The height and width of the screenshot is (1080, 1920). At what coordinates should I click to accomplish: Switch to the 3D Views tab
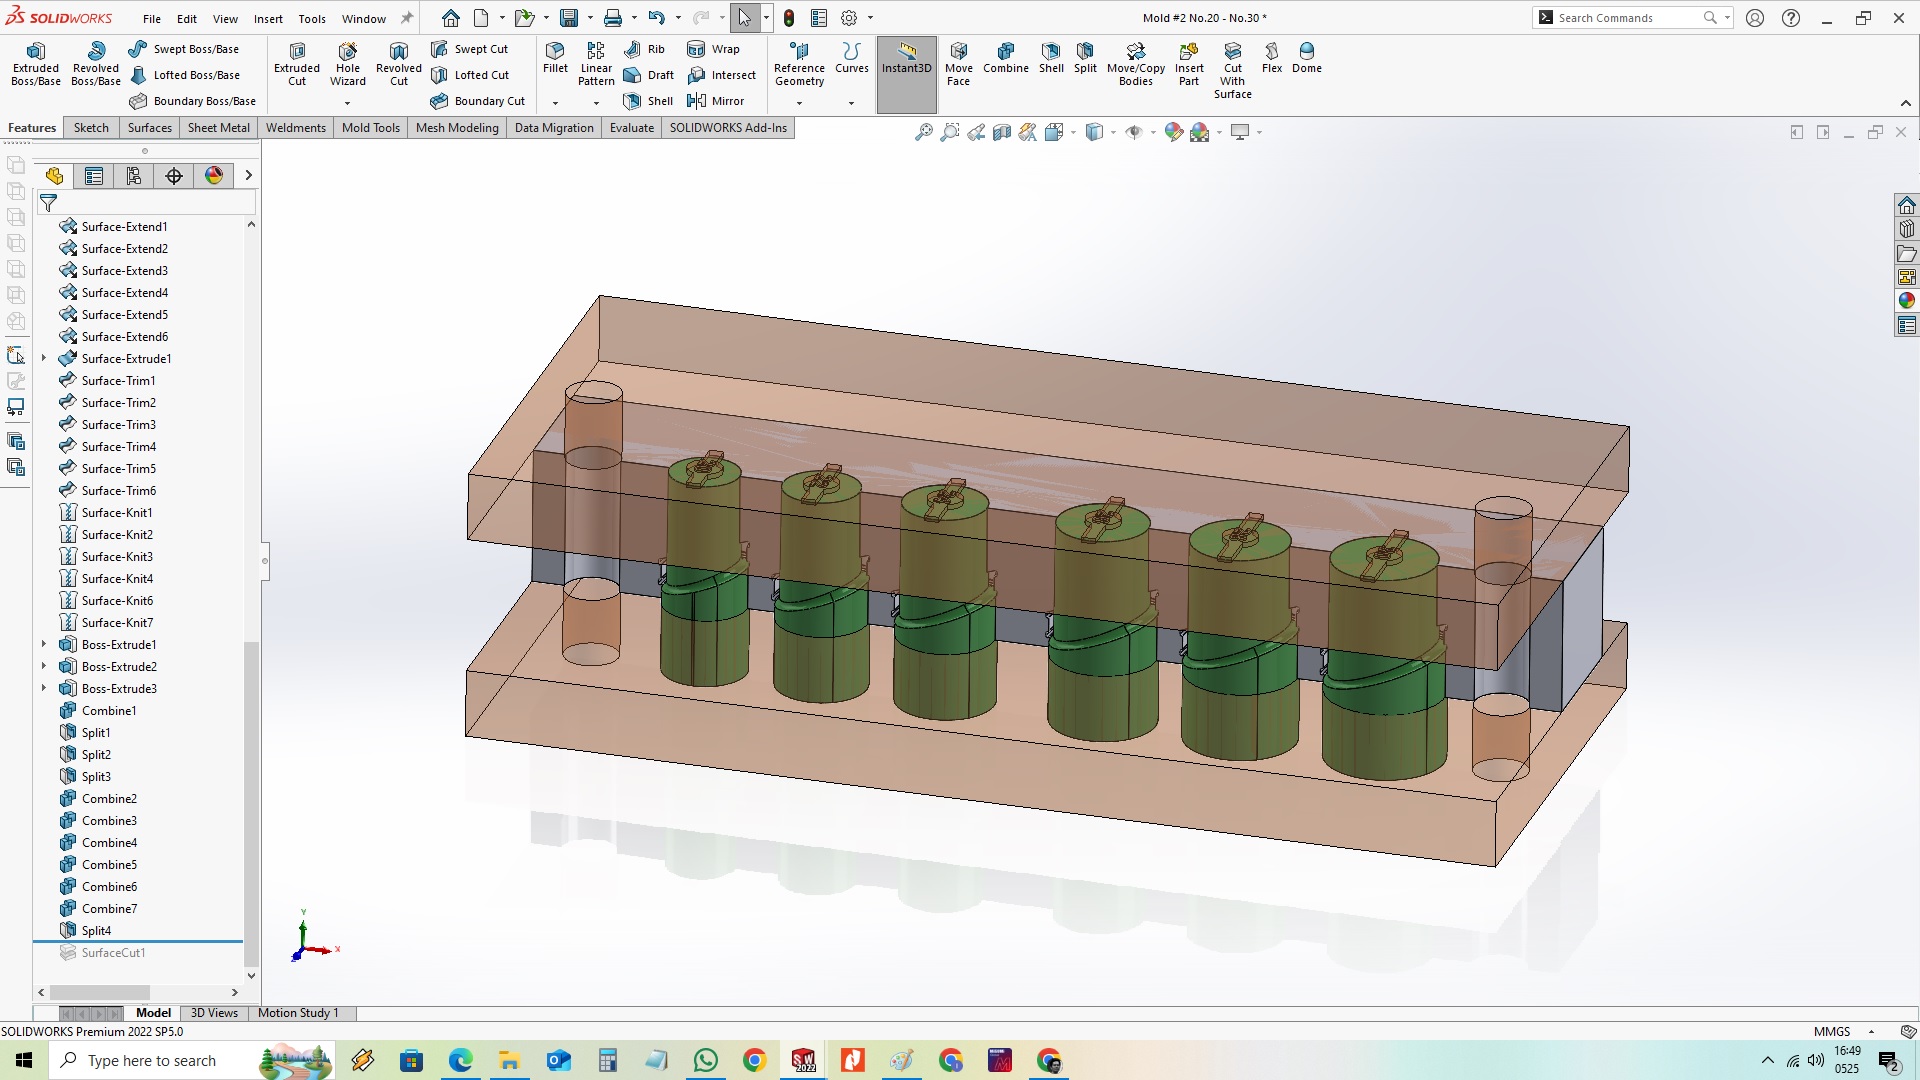[x=214, y=1013]
